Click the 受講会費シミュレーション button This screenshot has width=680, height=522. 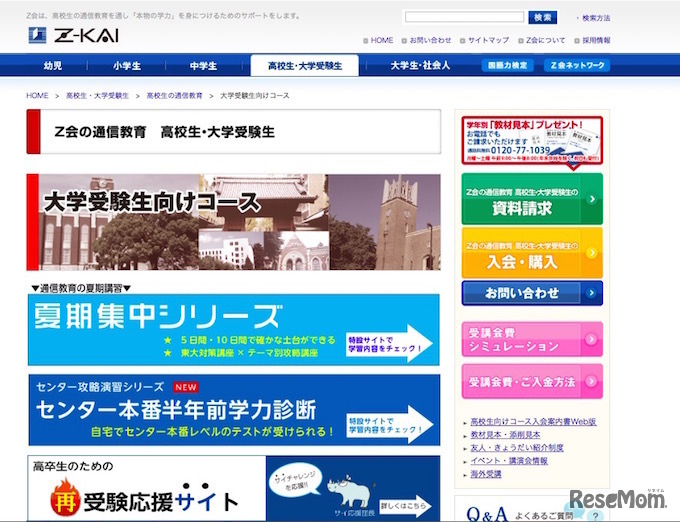coord(532,339)
